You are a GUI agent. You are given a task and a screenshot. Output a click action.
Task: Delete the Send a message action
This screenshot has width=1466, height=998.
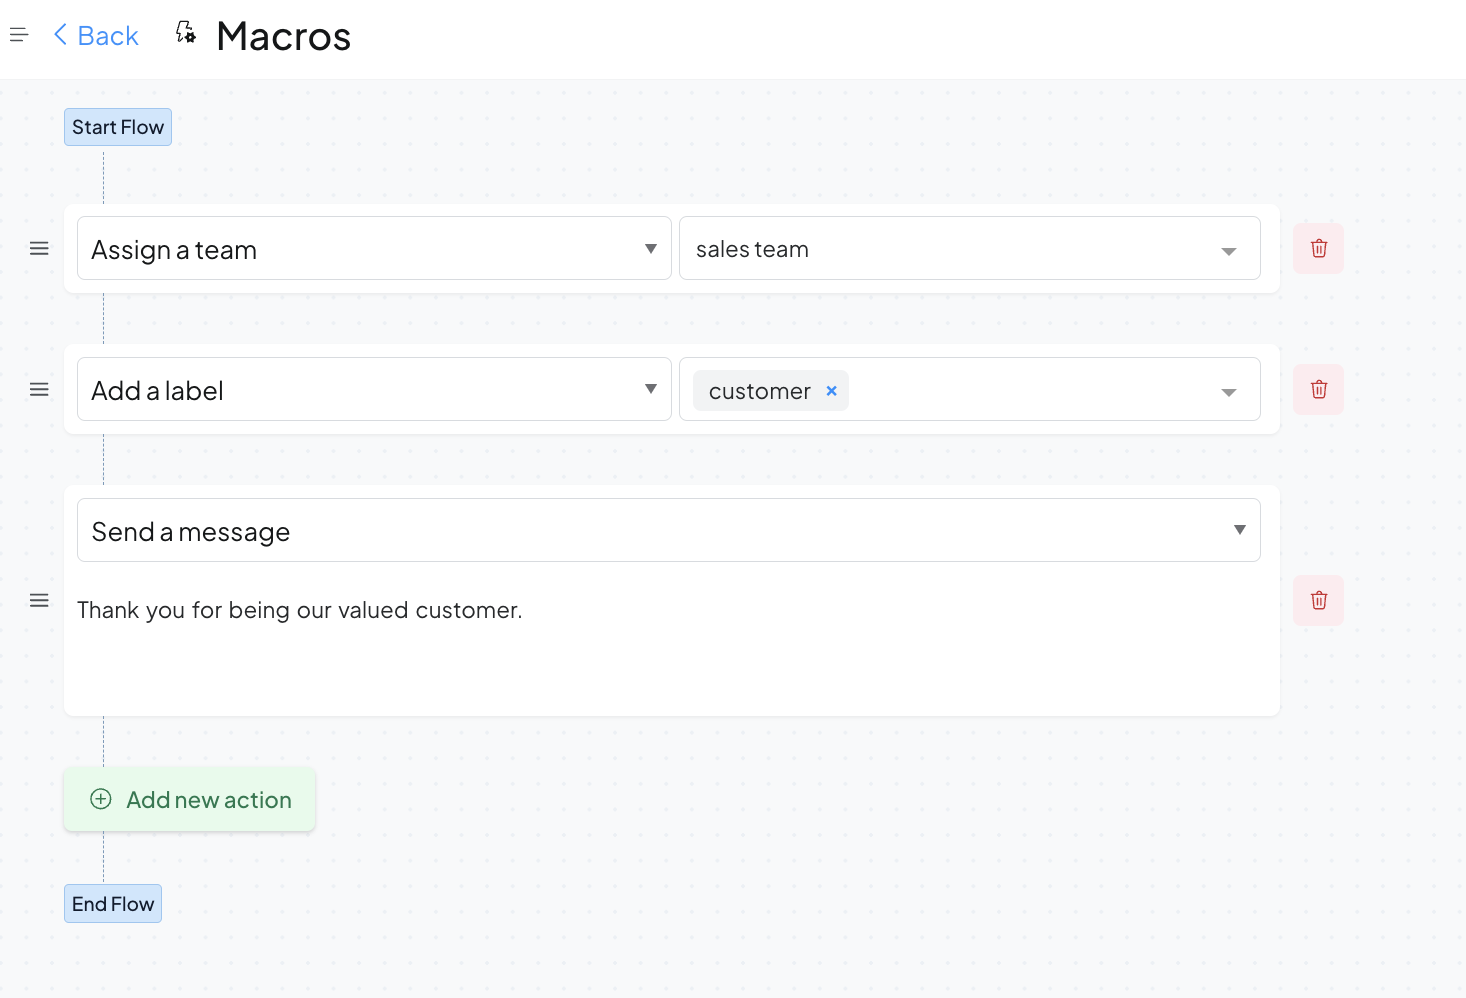1318,601
